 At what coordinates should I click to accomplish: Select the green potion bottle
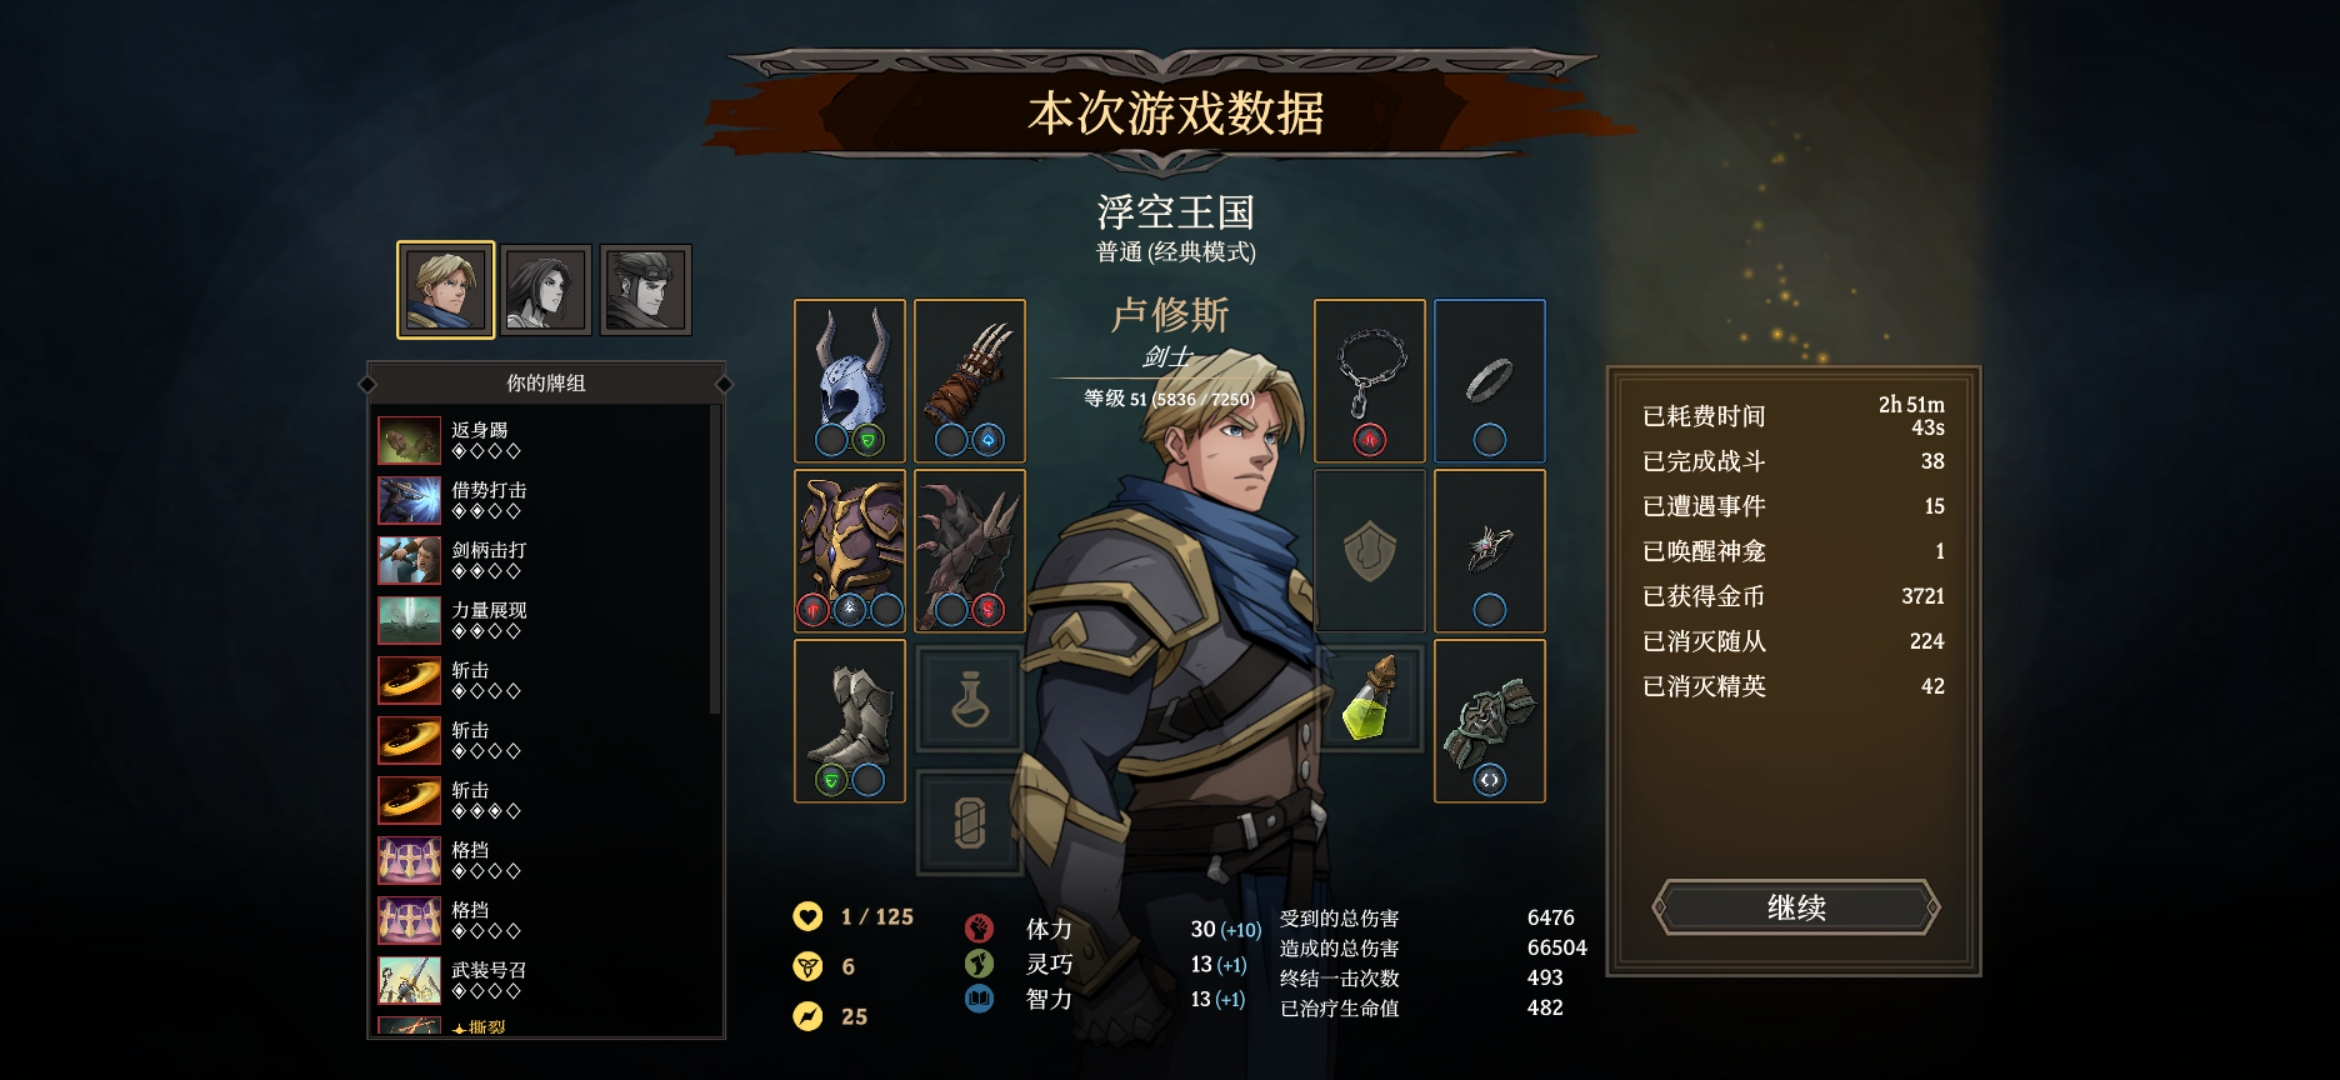[1370, 699]
